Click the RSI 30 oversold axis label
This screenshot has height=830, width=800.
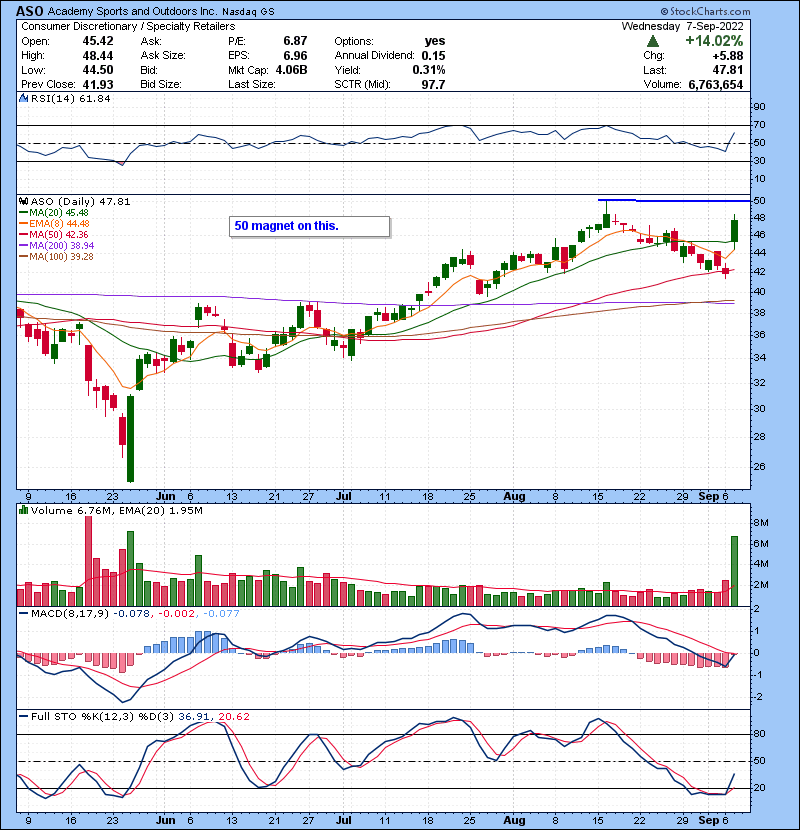[759, 161]
